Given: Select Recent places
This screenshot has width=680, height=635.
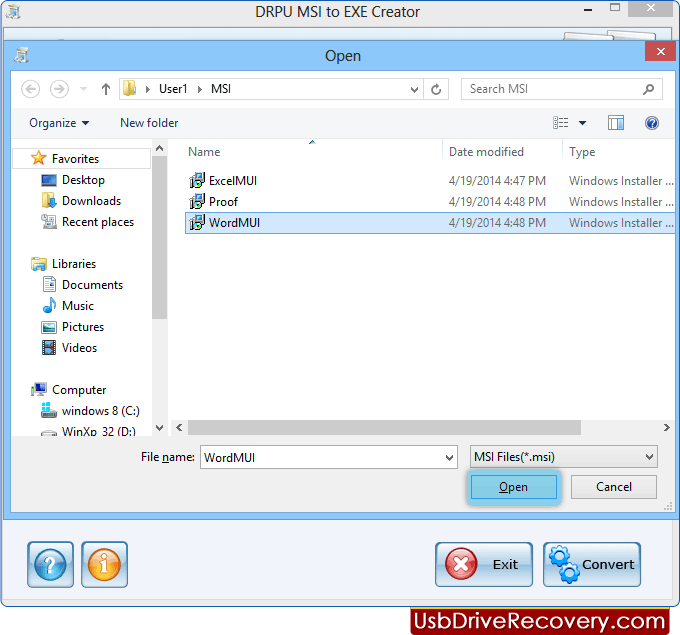Looking at the screenshot, I should pyautogui.click(x=98, y=222).
